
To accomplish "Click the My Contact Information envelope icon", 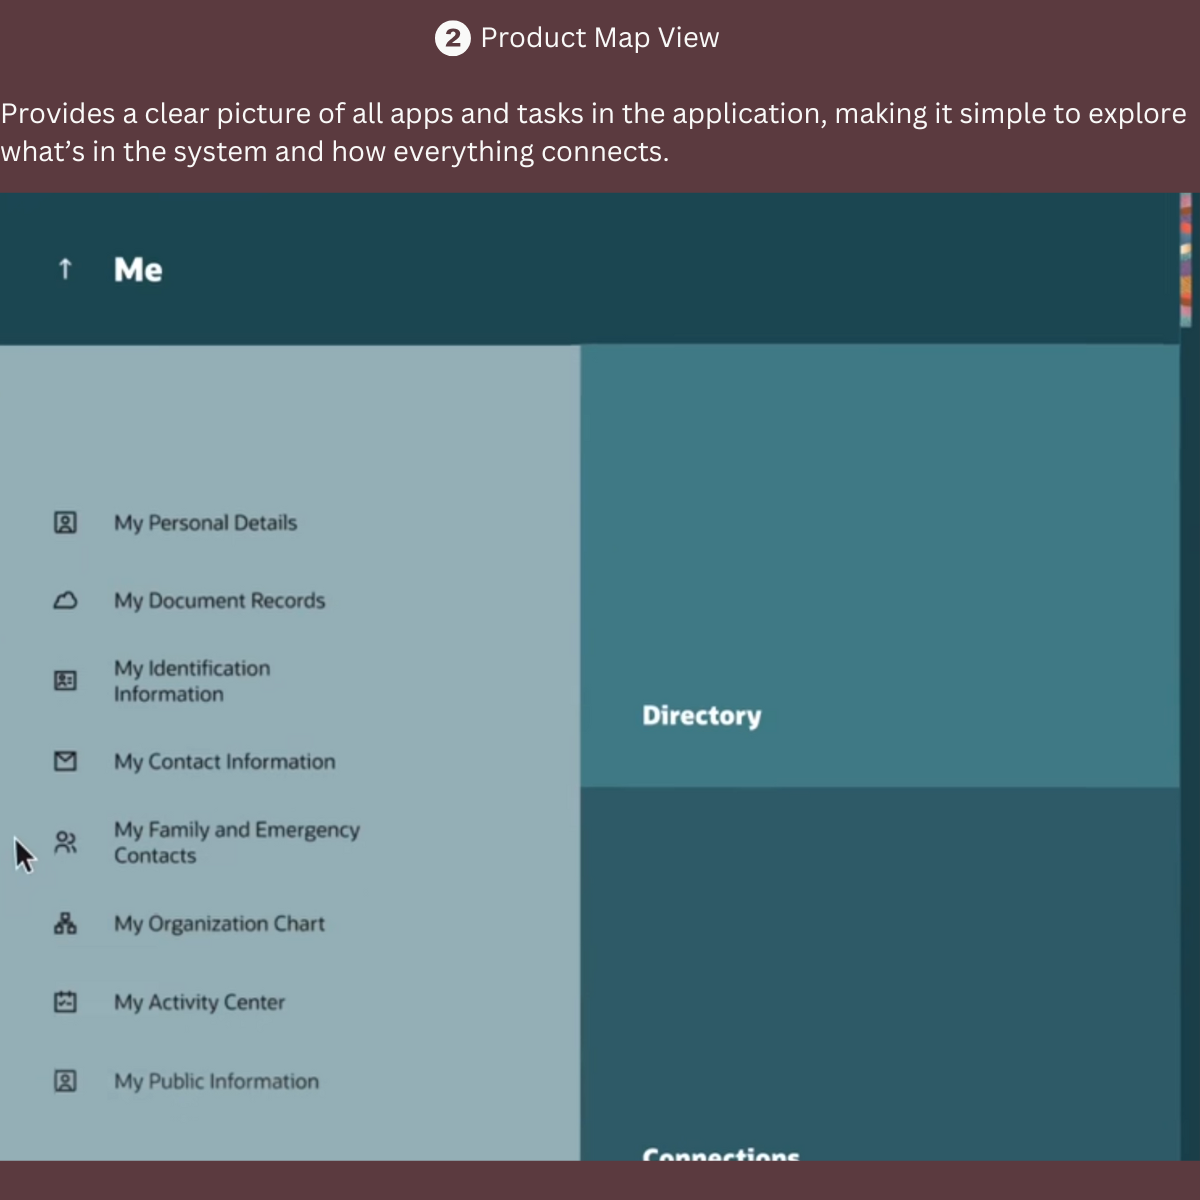I will tap(65, 762).
